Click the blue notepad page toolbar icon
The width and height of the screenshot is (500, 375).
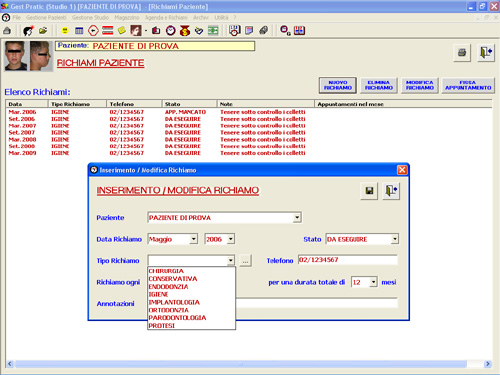[249, 31]
